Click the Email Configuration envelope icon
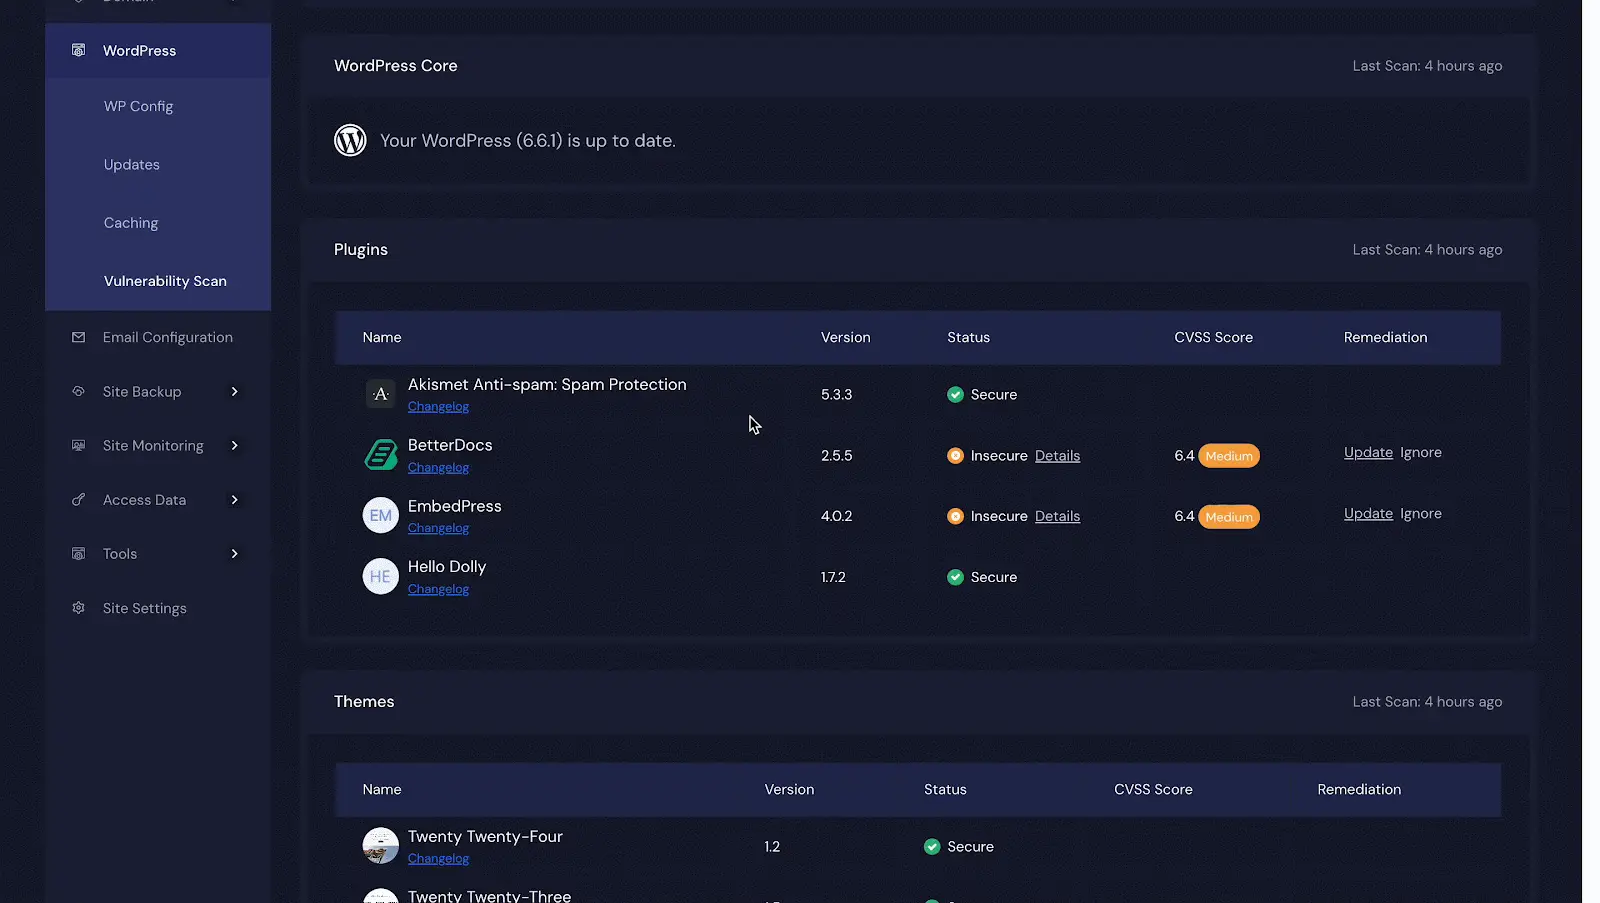This screenshot has width=1600, height=903. coord(78,337)
